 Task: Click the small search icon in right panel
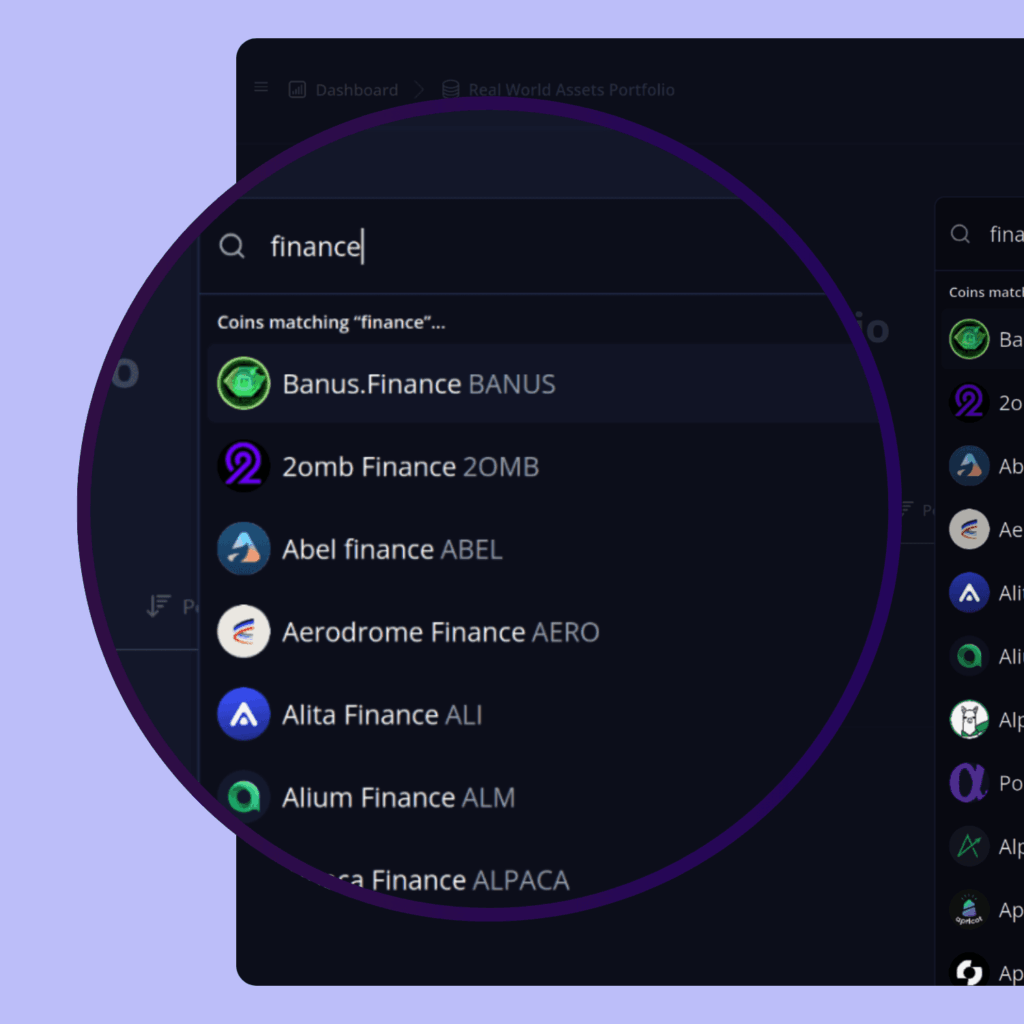coord(960,234)
